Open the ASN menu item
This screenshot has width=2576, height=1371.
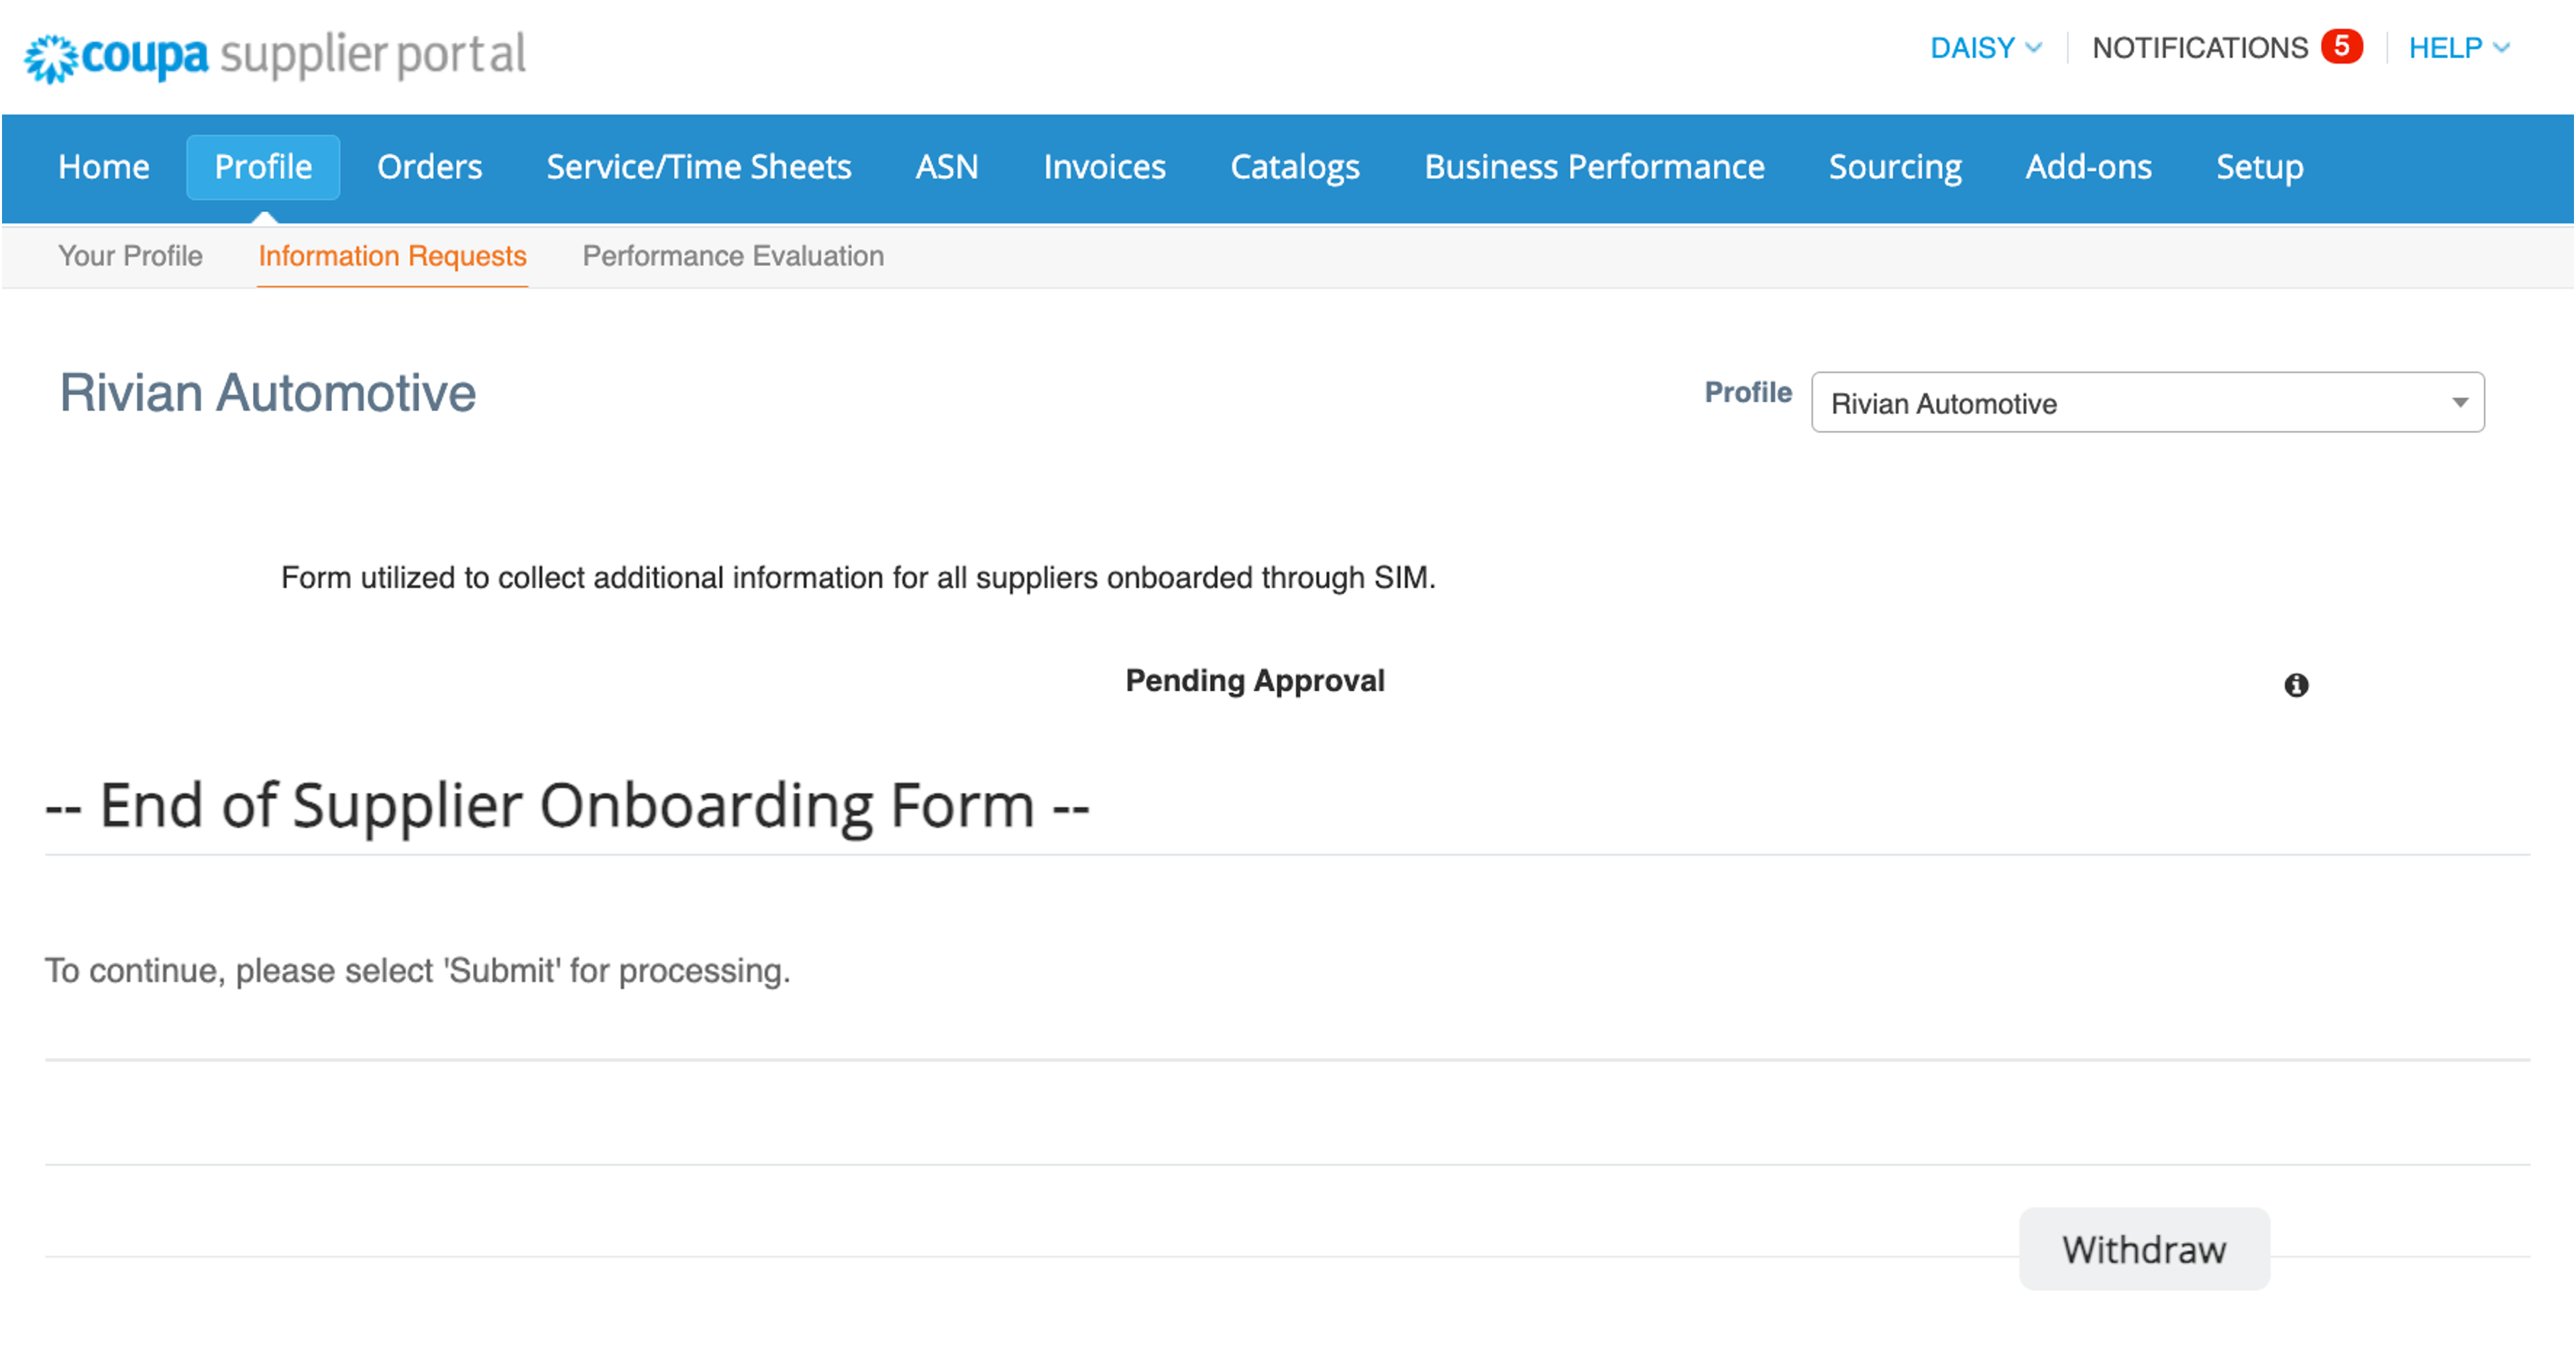pyautogui.click(x=946, y=167)
